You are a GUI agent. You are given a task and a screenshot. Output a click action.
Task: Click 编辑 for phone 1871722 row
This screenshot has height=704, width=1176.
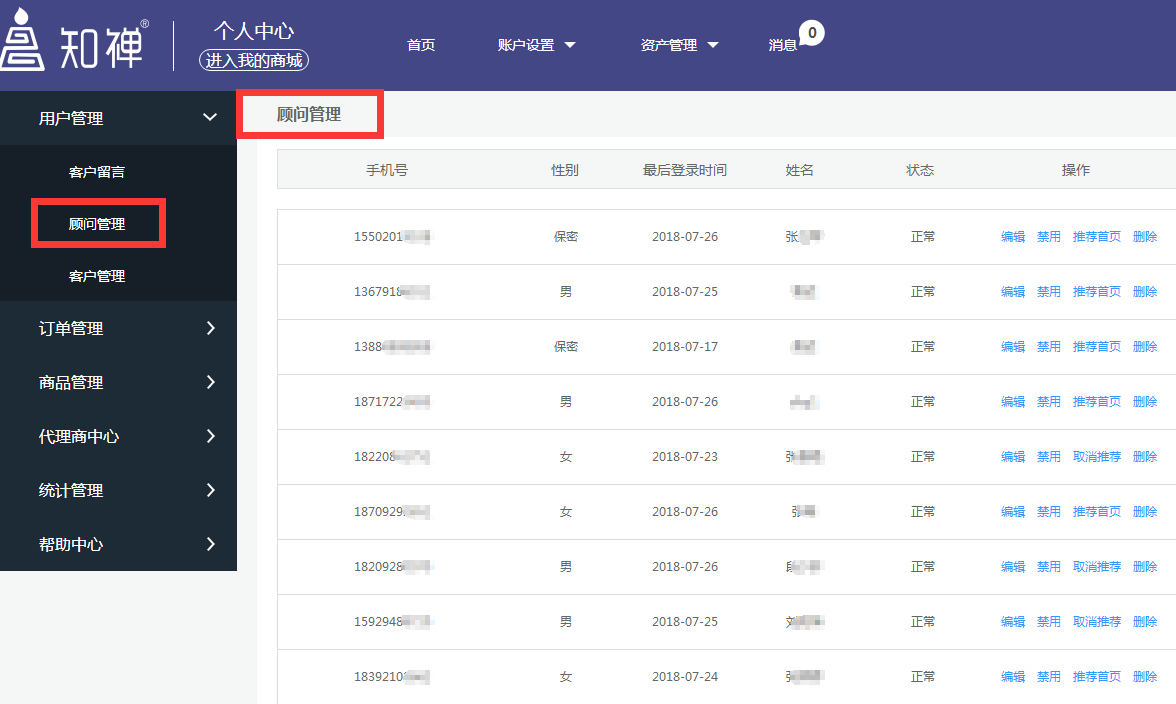click(1012, 401)
